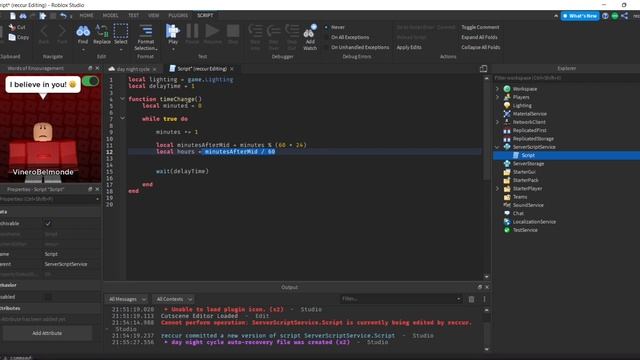Open the VIEW ribbon tab
Screen dimensions: 640x360
pyautogui.click(x=153, y=16)
